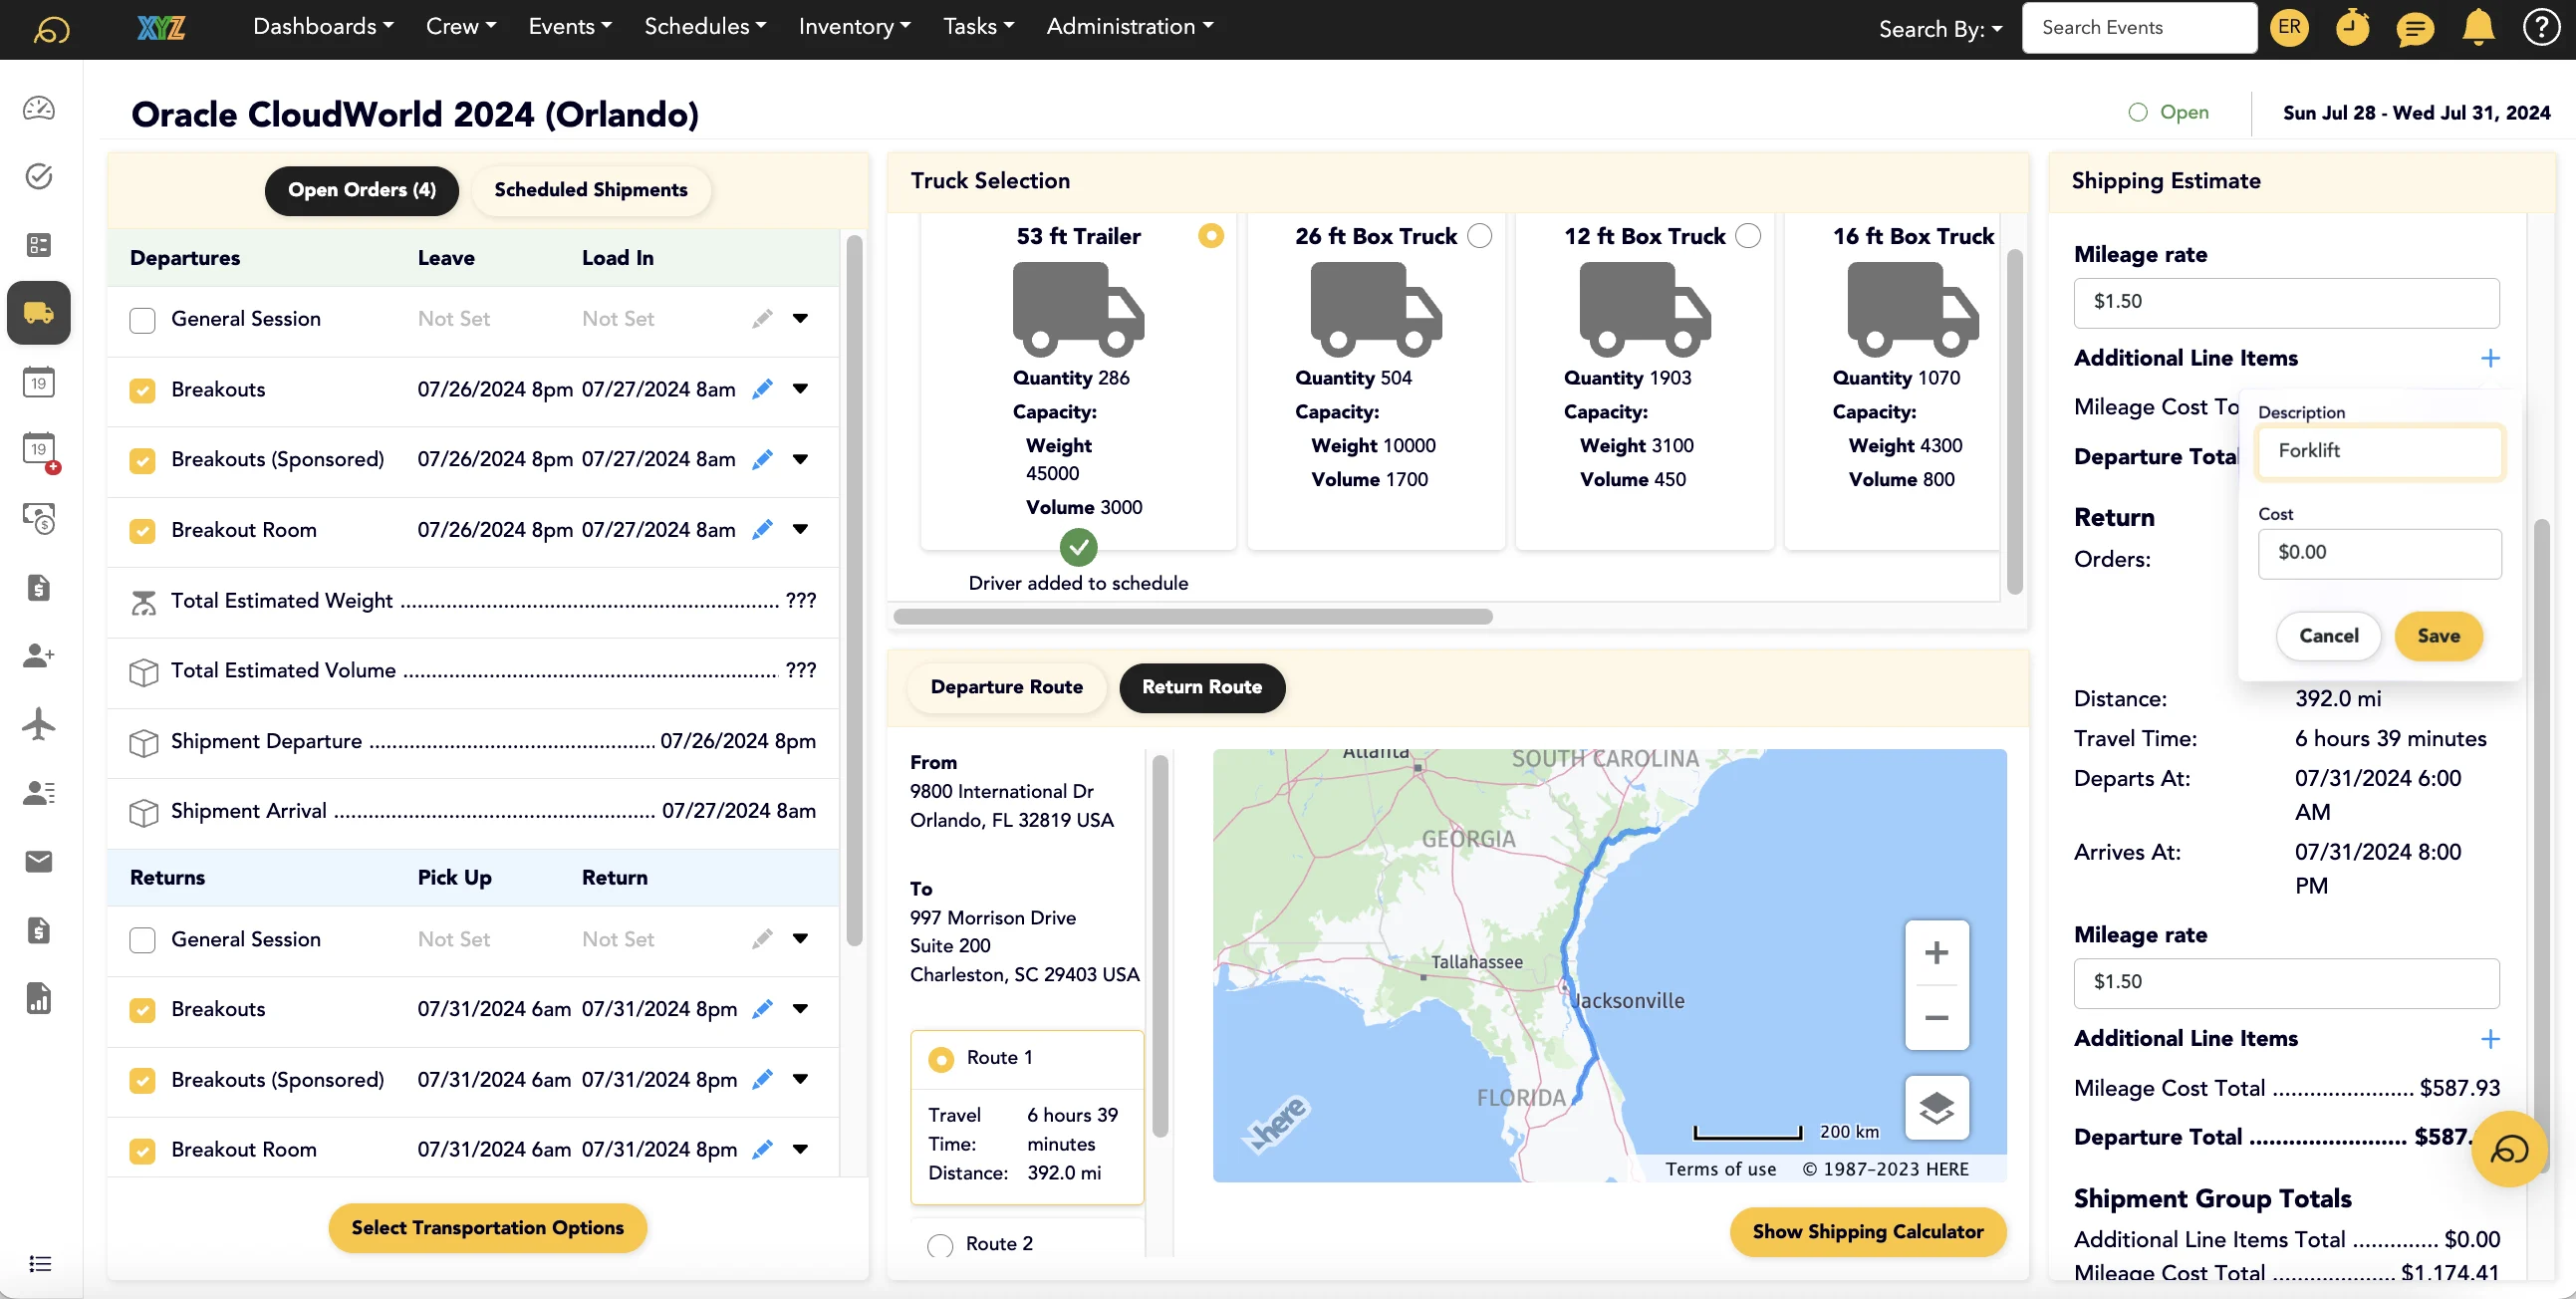Viewport: 2576px width, 1299px height.
Task: Open the Inventory menu
Action: 854,27
